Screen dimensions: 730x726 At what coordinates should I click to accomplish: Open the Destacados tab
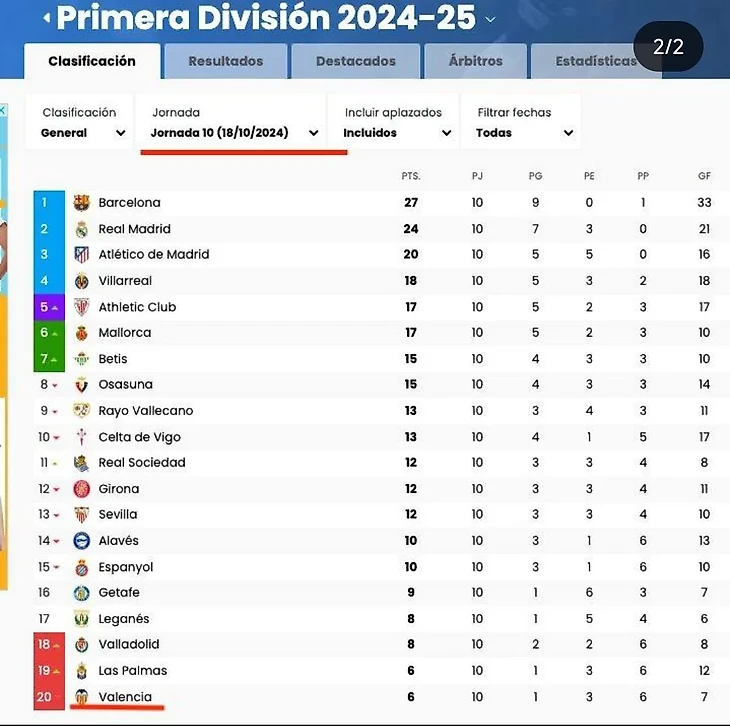click(356, 61)
